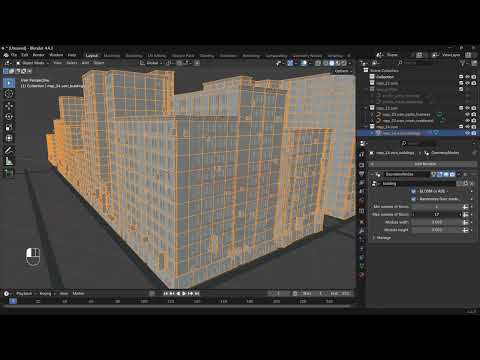Open the Object Mode dropdown
This screenshot has width=480, height=360.
click(32, 63)
